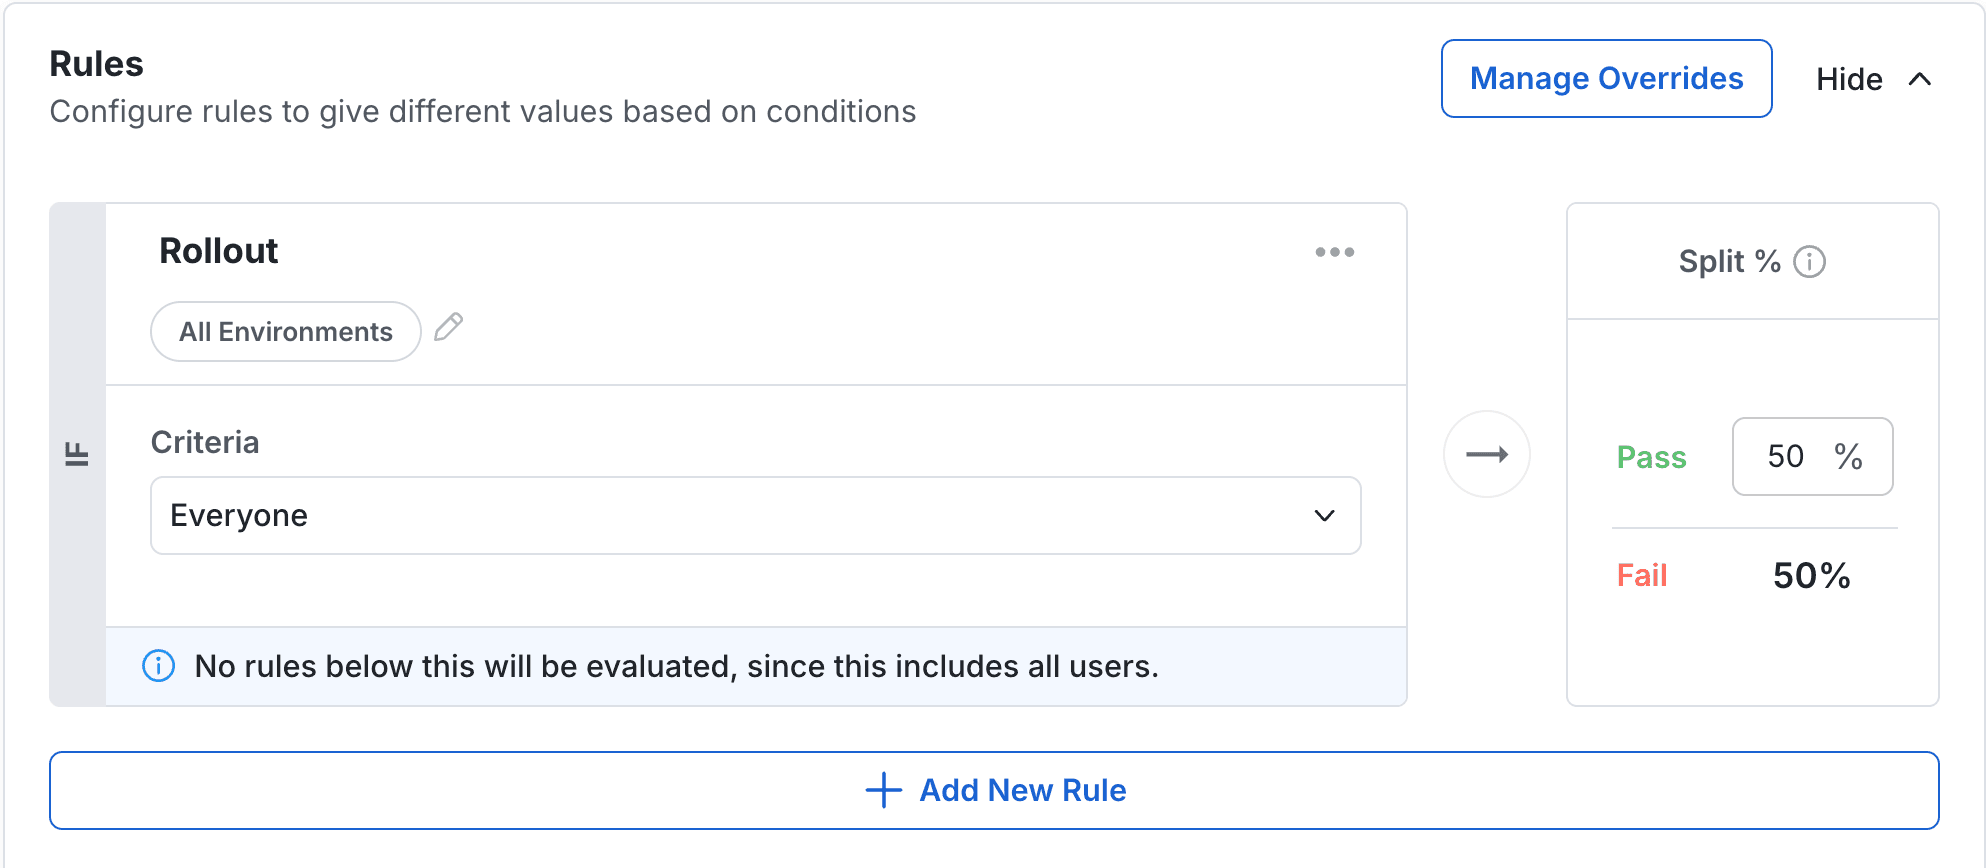1986x868 pixels.
Task: Click the Fail 50% value
Action: click(x=1810, y=575)
